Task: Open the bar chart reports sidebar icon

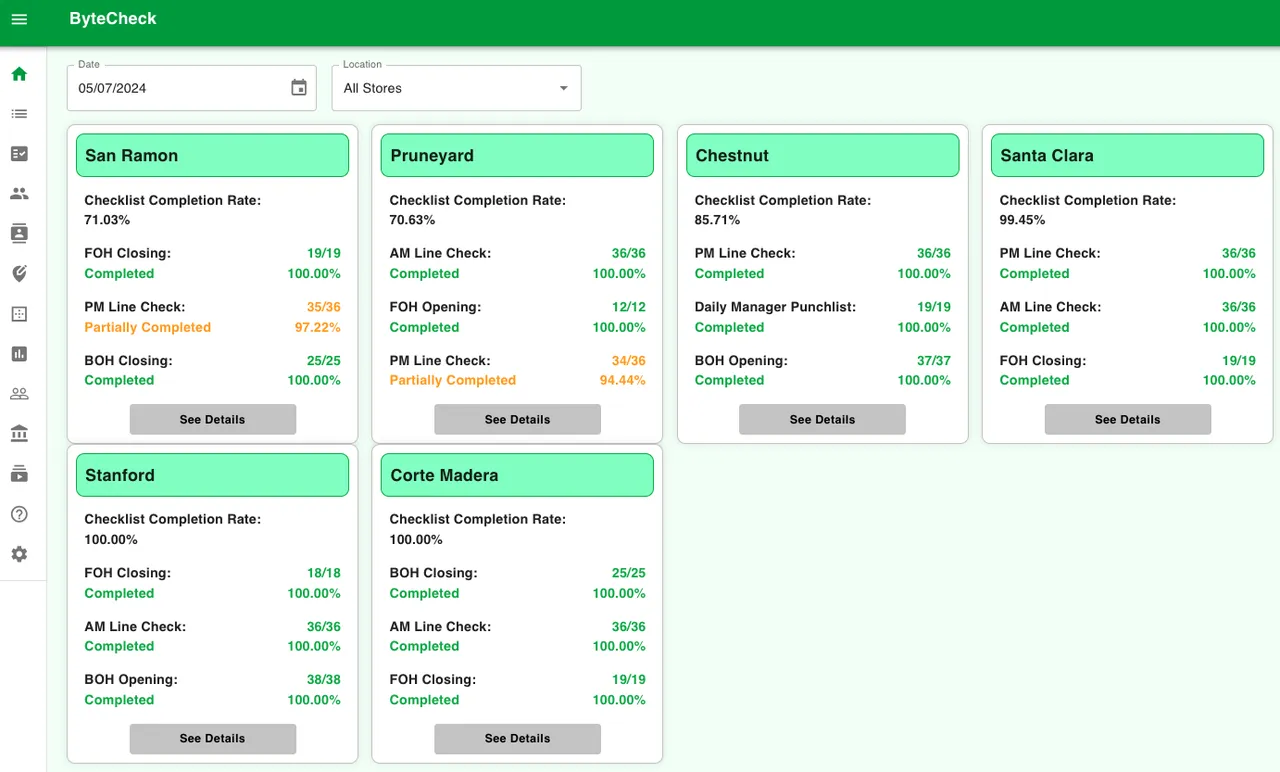Action: point(19,354)
